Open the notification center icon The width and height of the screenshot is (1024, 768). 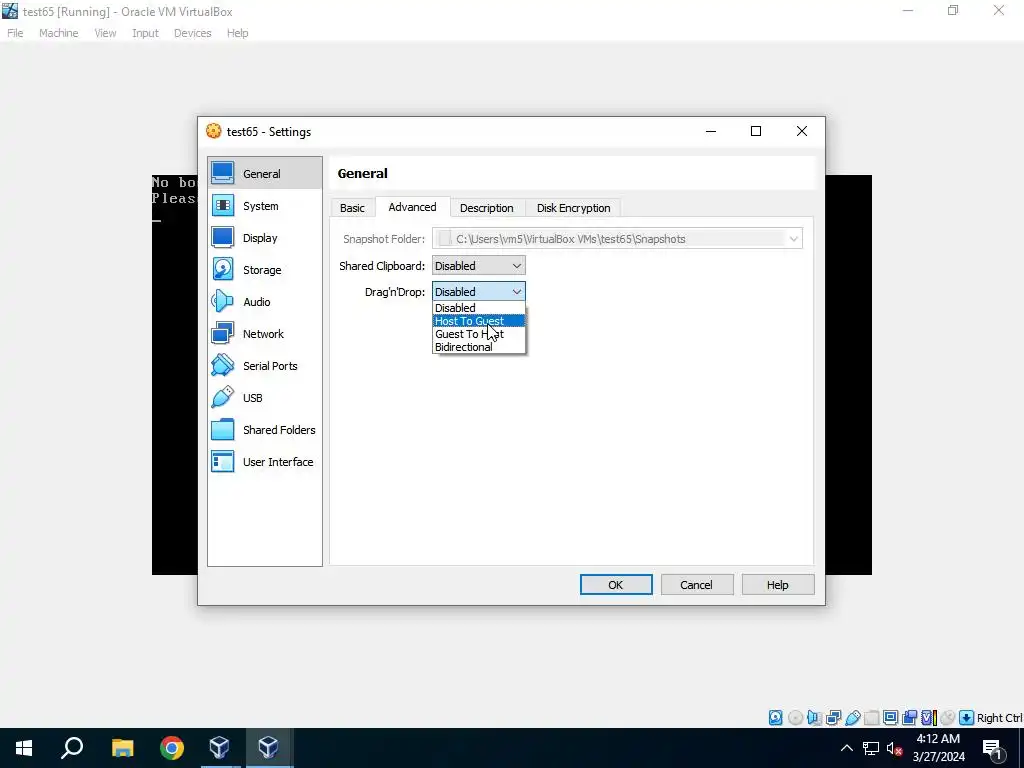(992, 748)
